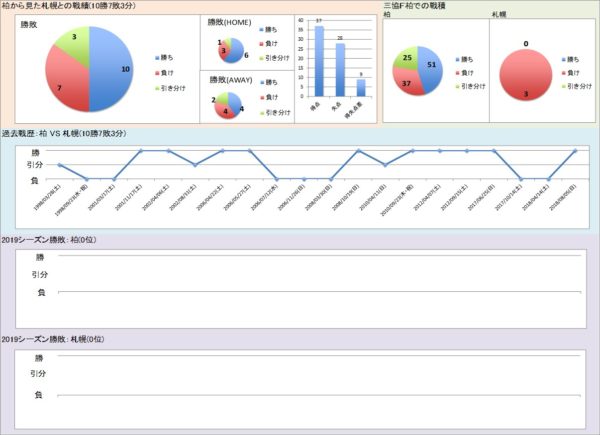
Task: Select the 1998/03/28(土) data point on history line
Action: [x=59, y=165]
